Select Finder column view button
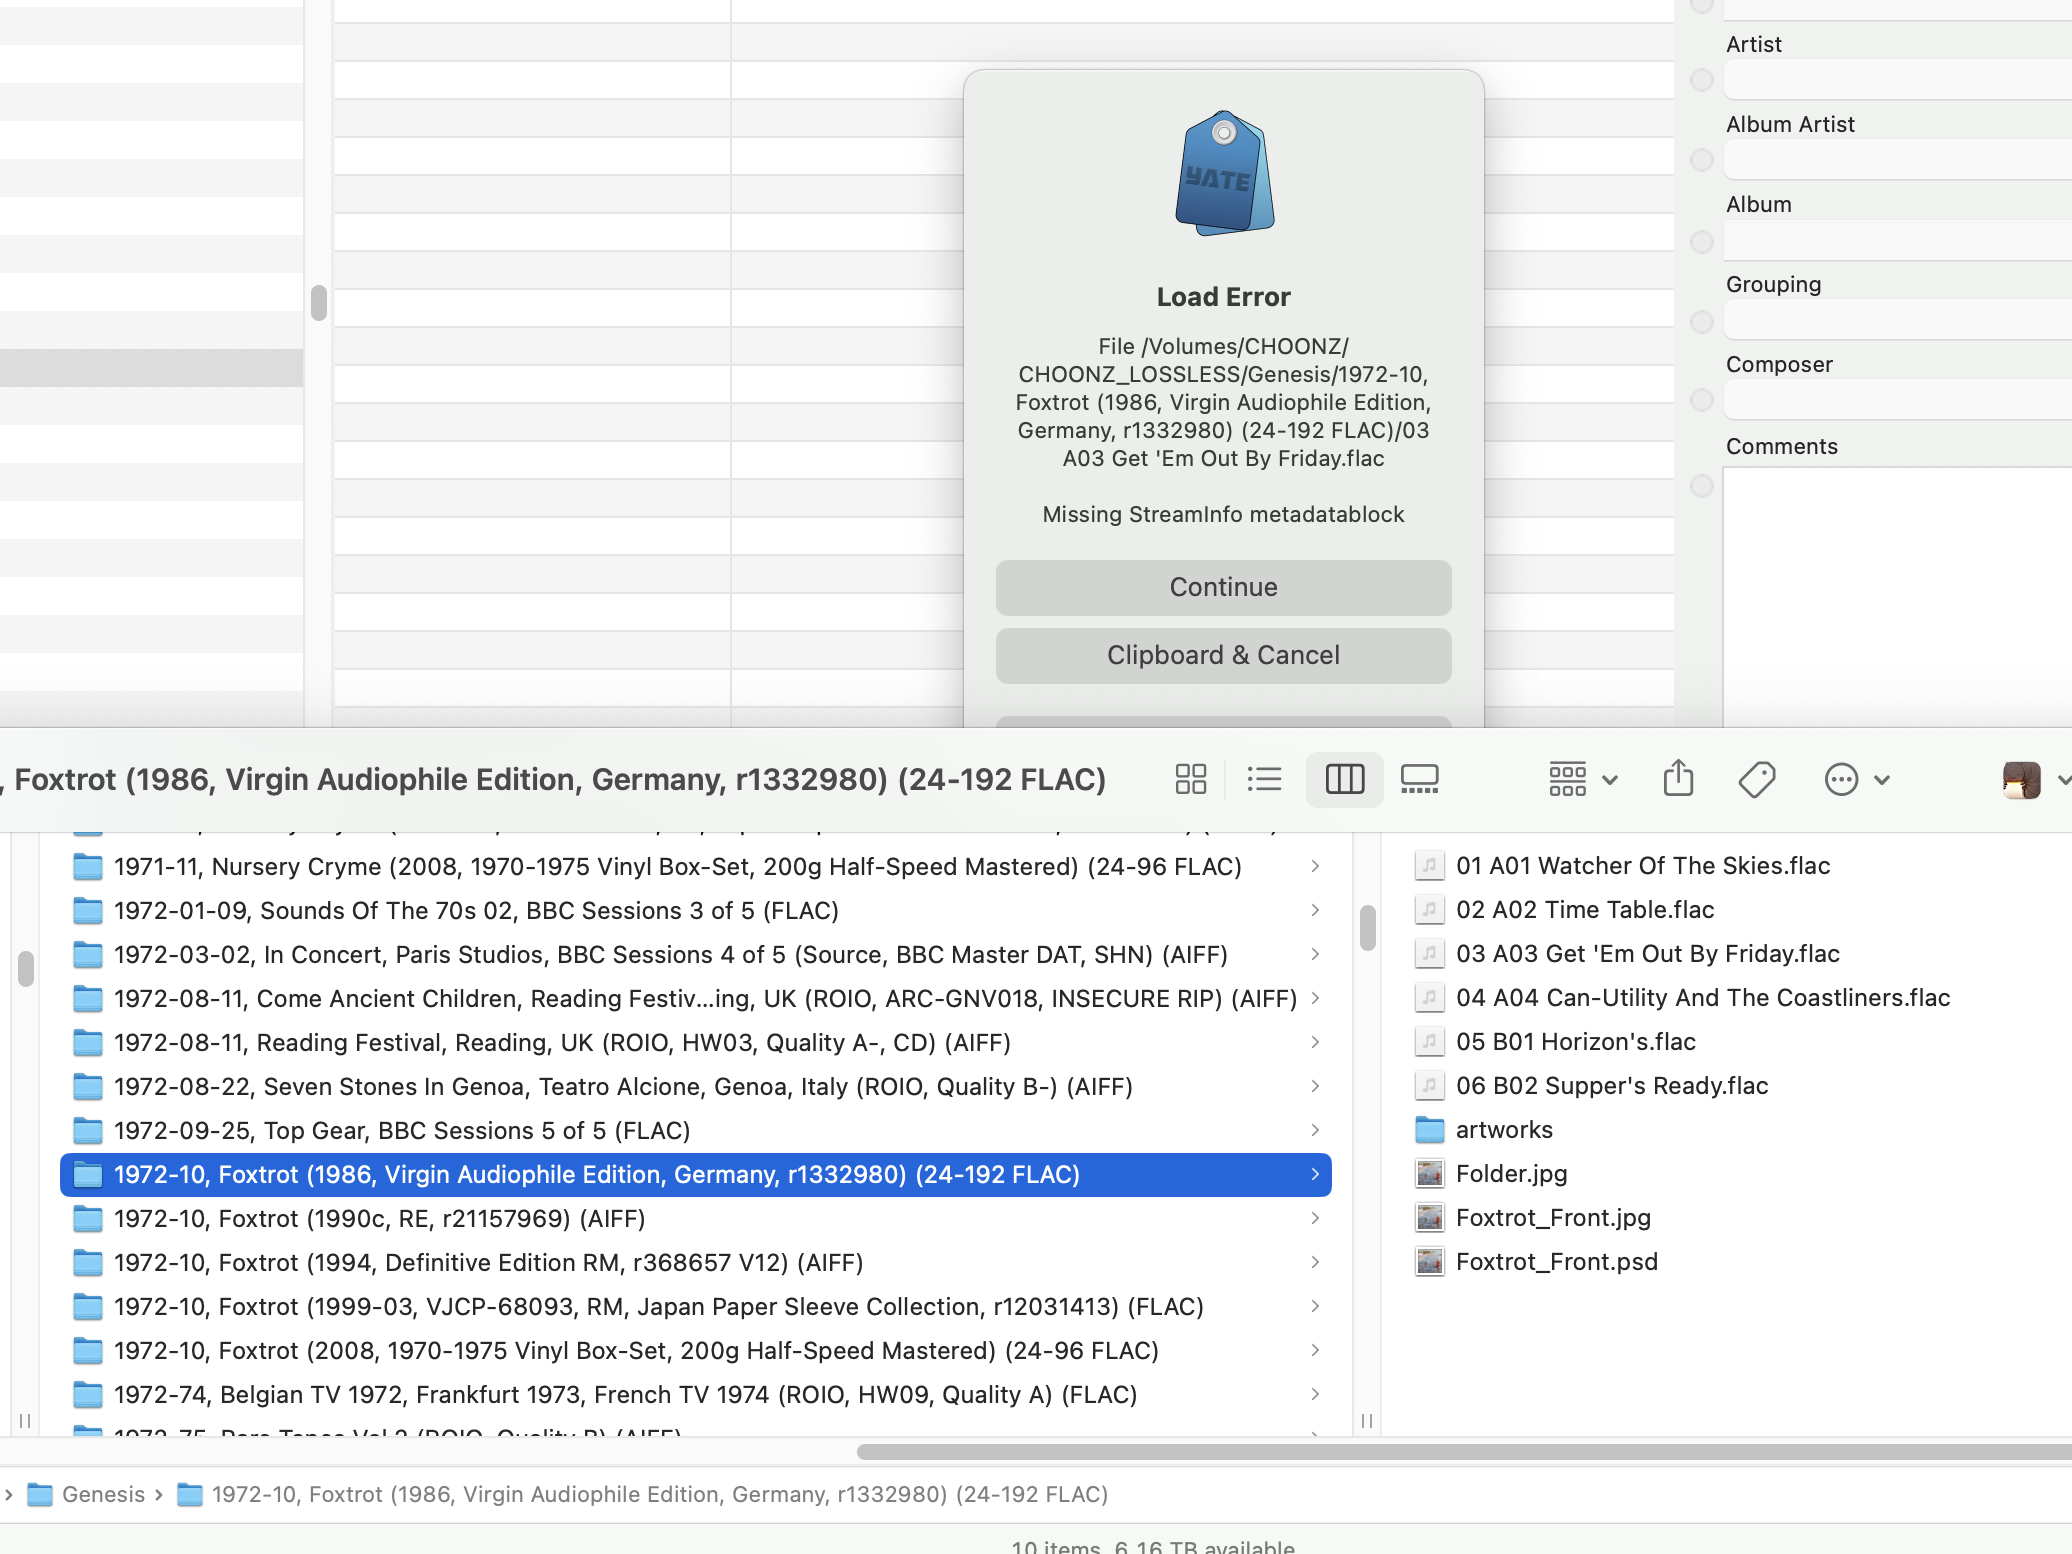This screenshot has width=2072, height=1554. tap(1344, 779)
